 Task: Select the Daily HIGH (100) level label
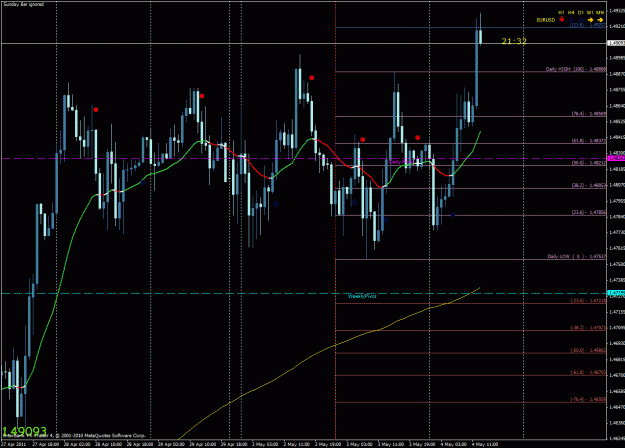click(576, 69)
